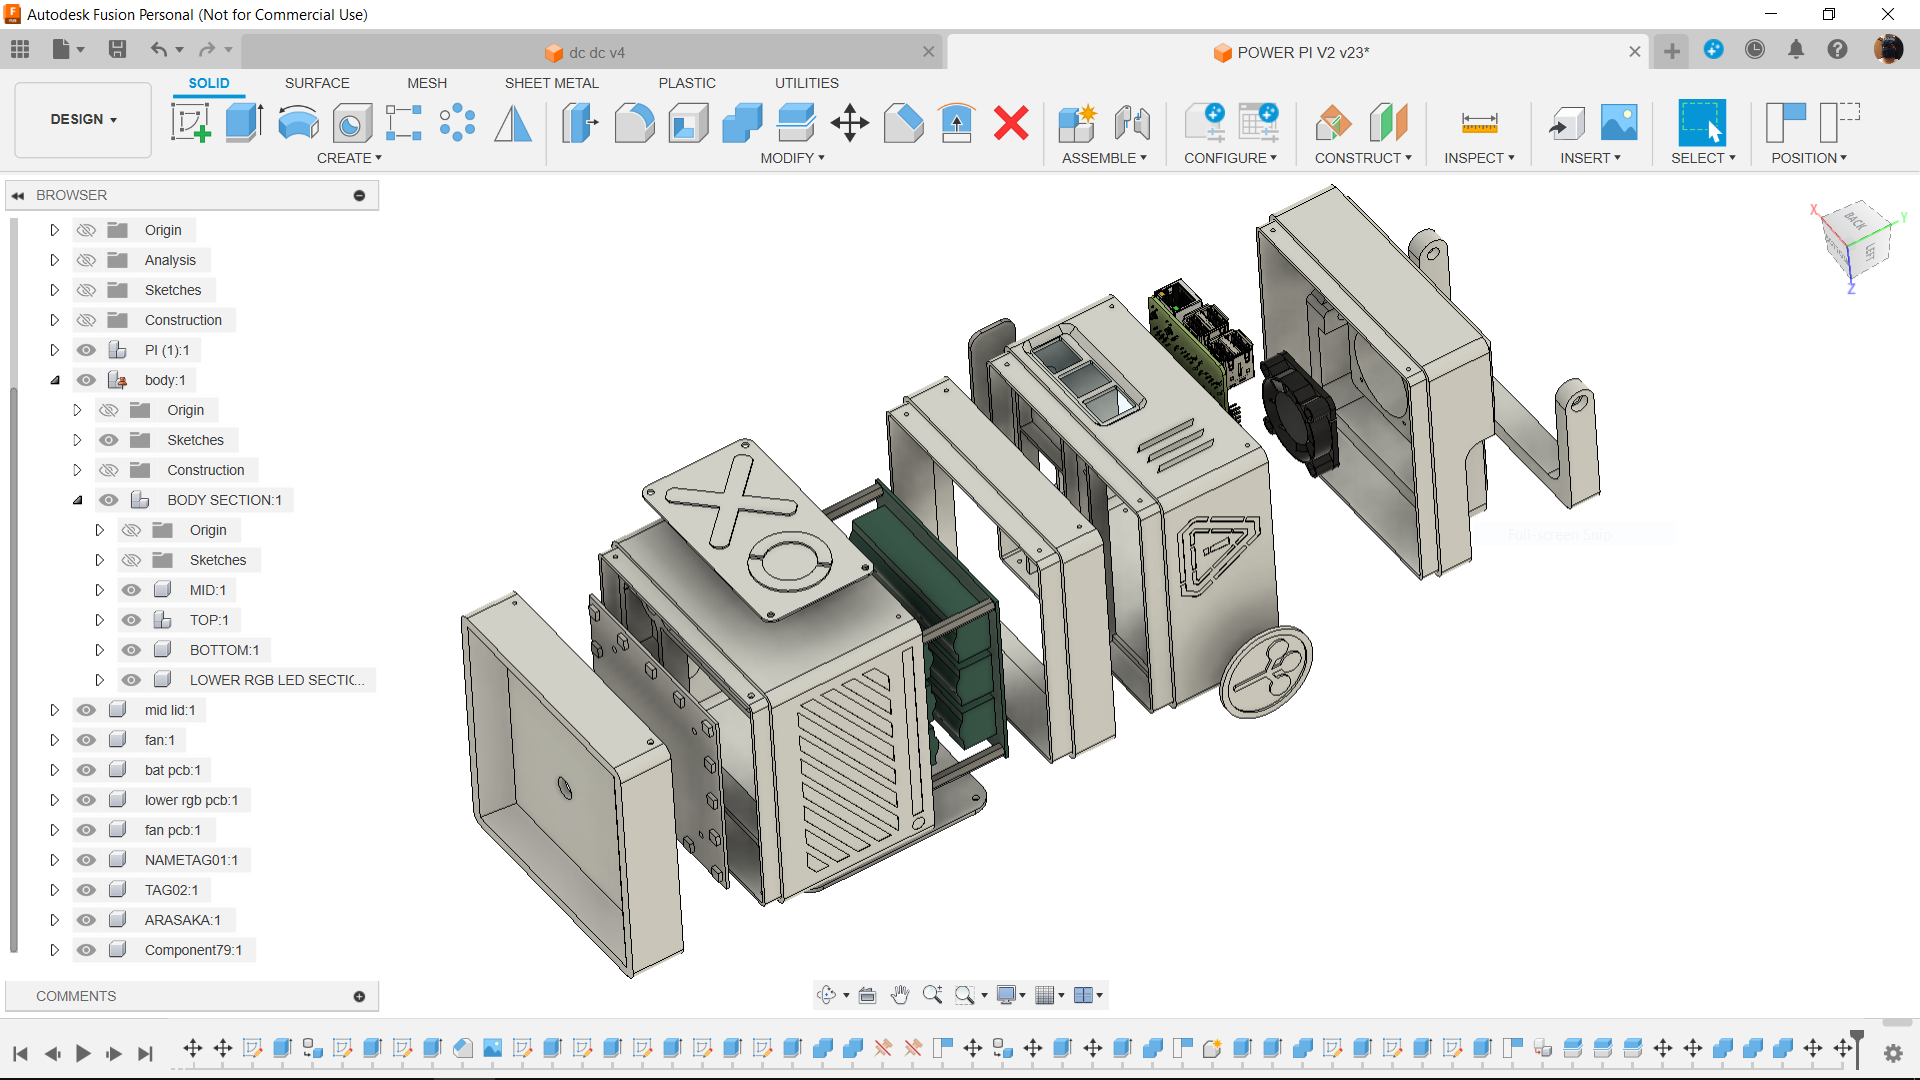Collapse the body:1 tree node
Viewport: 1920px width, 1080px height.
55,380
